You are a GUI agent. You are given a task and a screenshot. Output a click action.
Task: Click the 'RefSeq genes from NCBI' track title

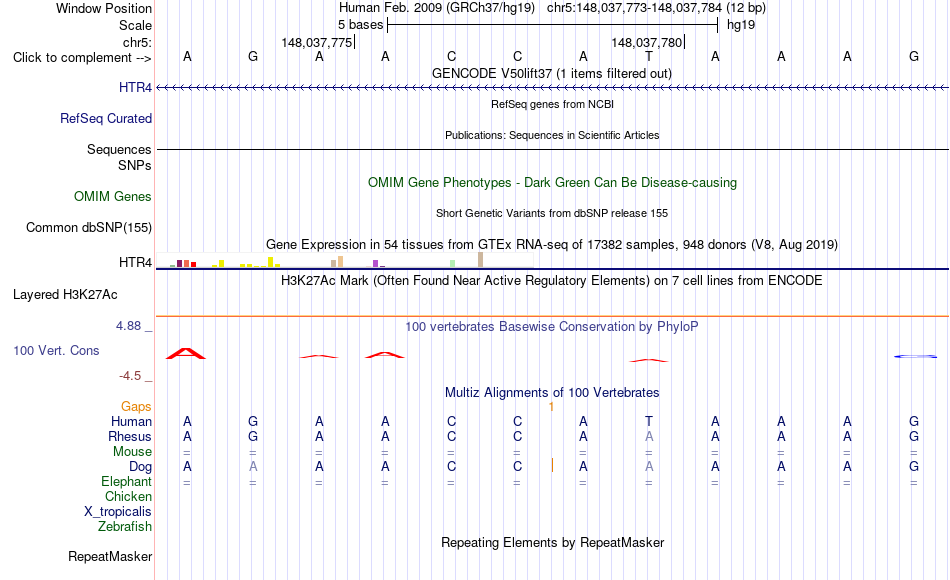(x=553, y=104)
